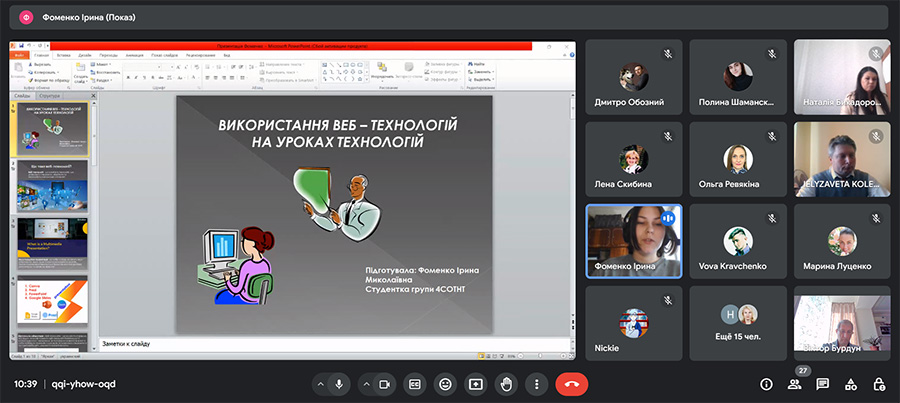
Task: Toggle the microphone on or off
Action: coord(340,384)
